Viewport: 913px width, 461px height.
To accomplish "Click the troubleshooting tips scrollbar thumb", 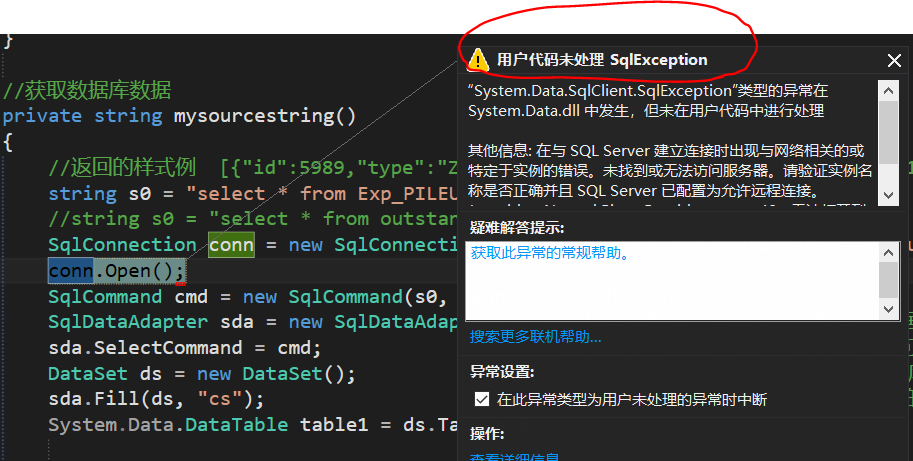I will 888,280.
